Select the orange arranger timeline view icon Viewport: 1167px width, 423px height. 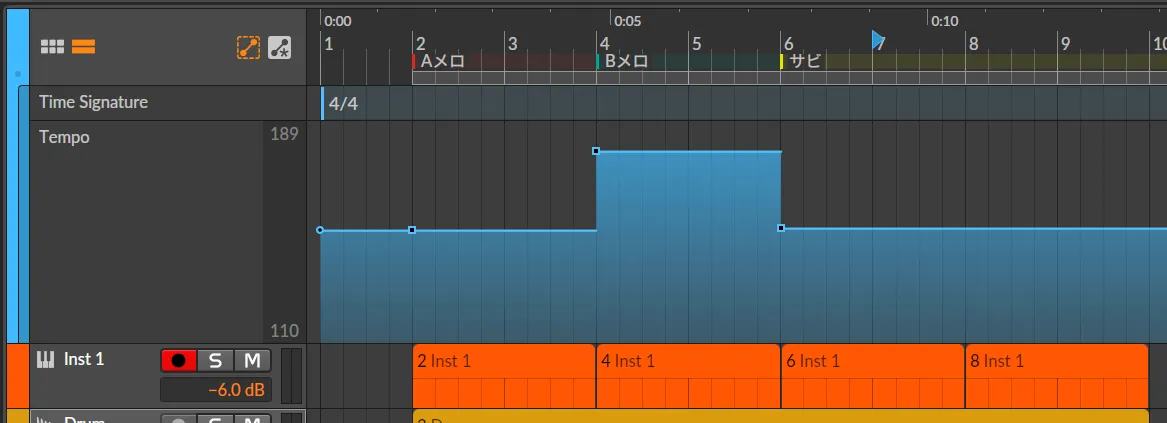83,47
